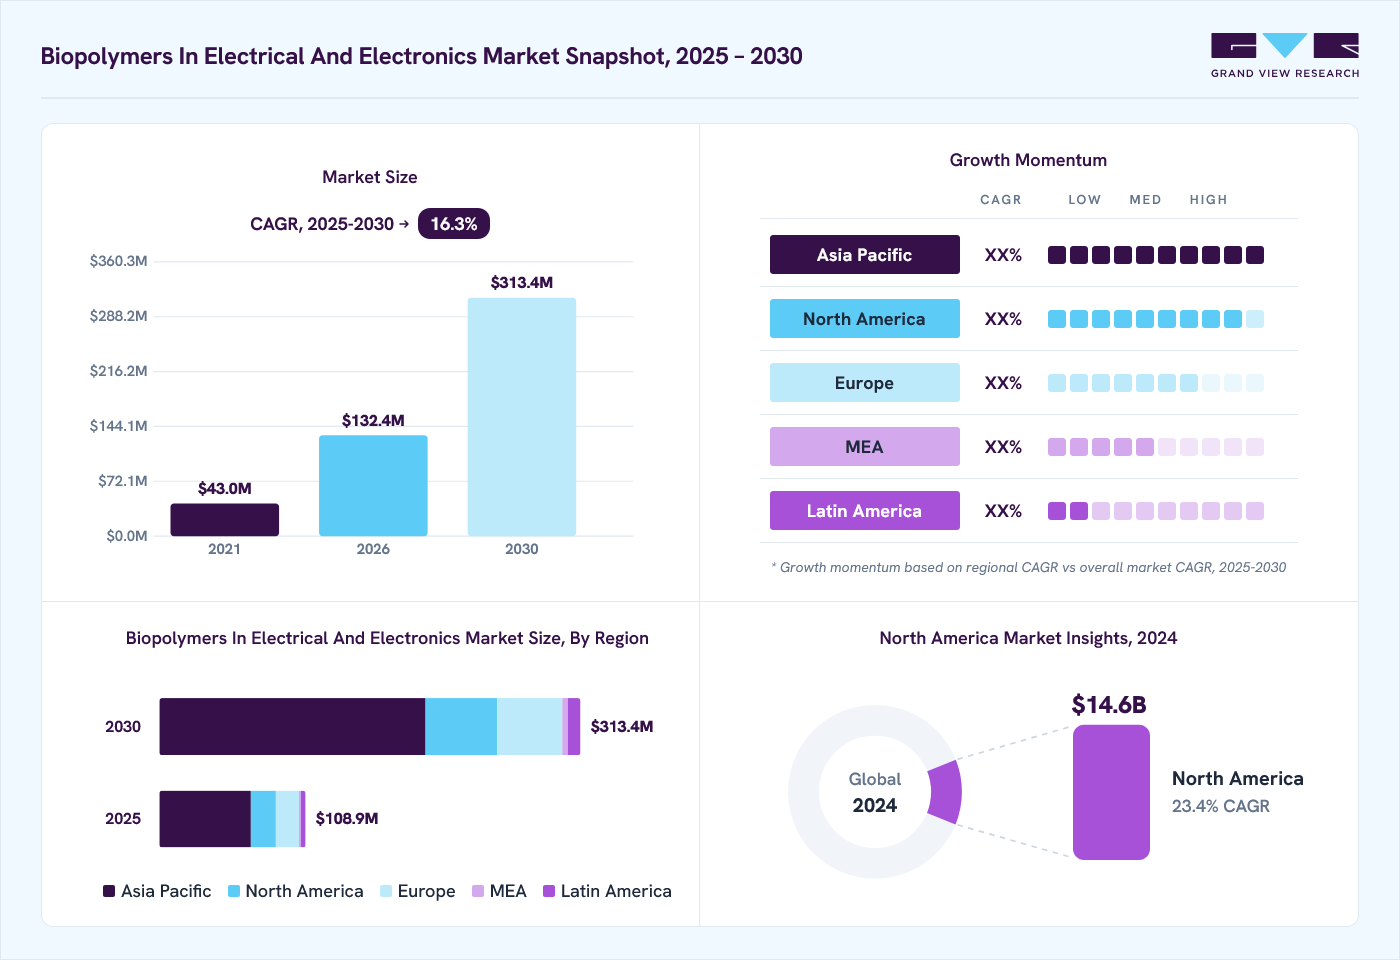
Task: Click the 16.3% CAGR badge
Action: click(x=454, y=224)
